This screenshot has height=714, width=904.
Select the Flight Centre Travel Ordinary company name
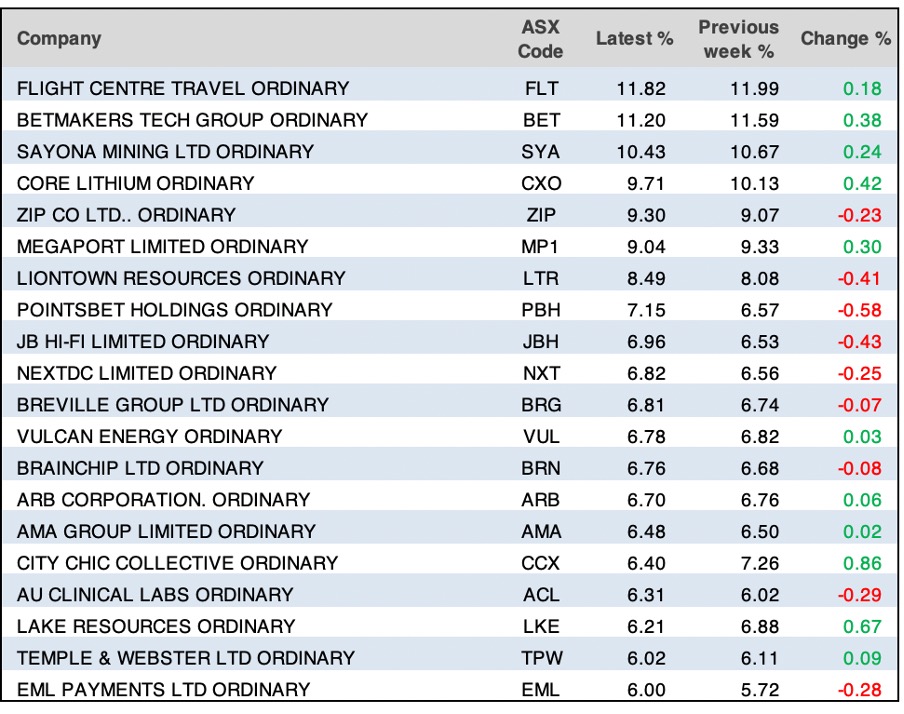pos(183,88)
